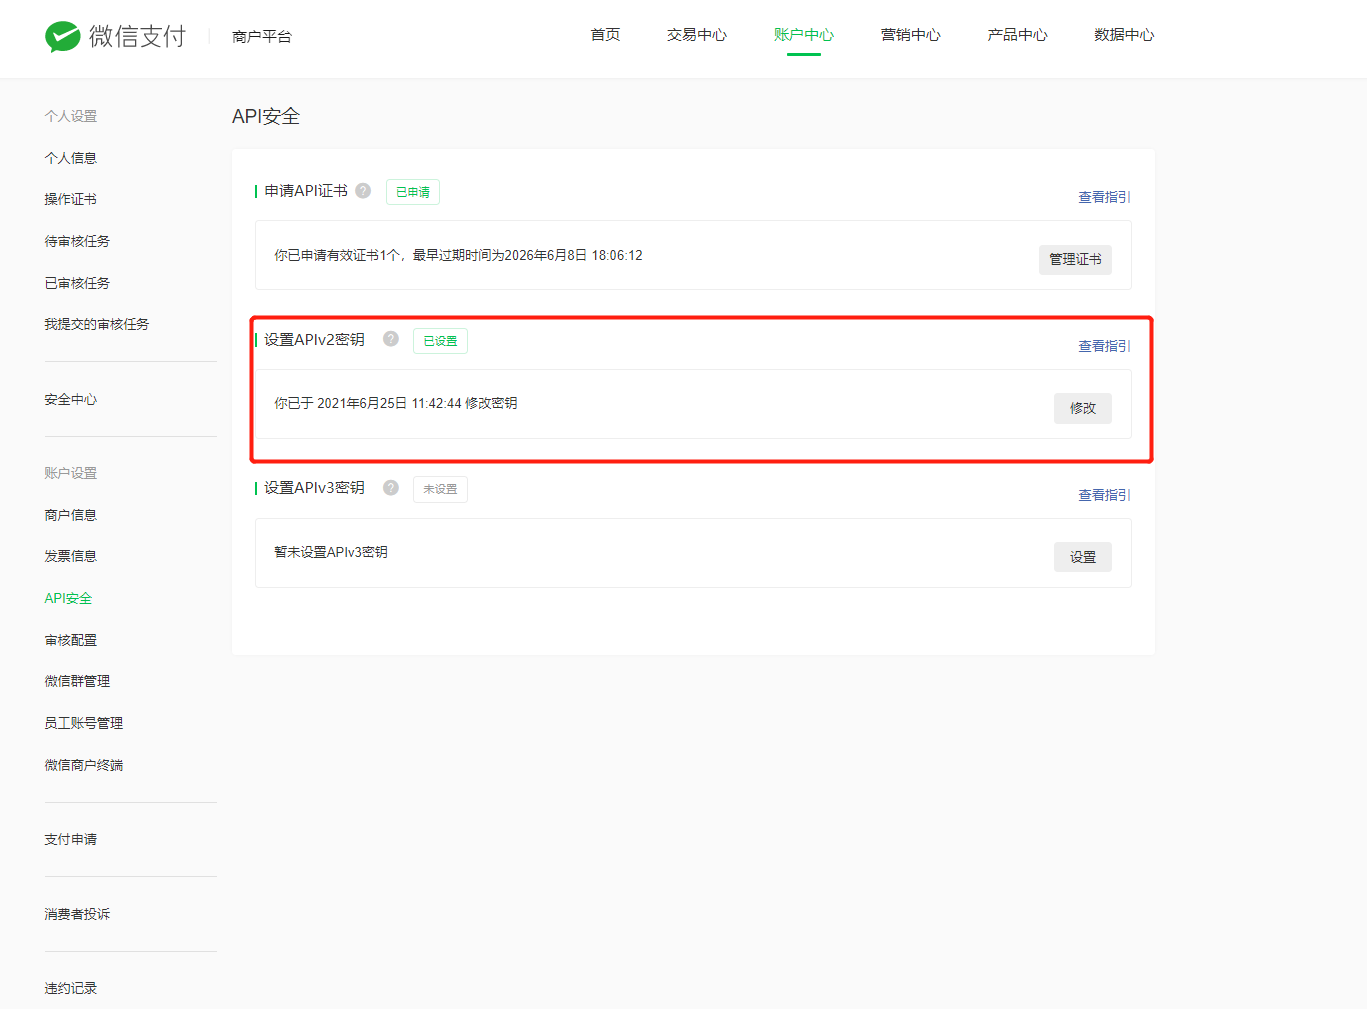Open 员工账号管理 settings
The image size is (1367, 1009).
point(84,722)
